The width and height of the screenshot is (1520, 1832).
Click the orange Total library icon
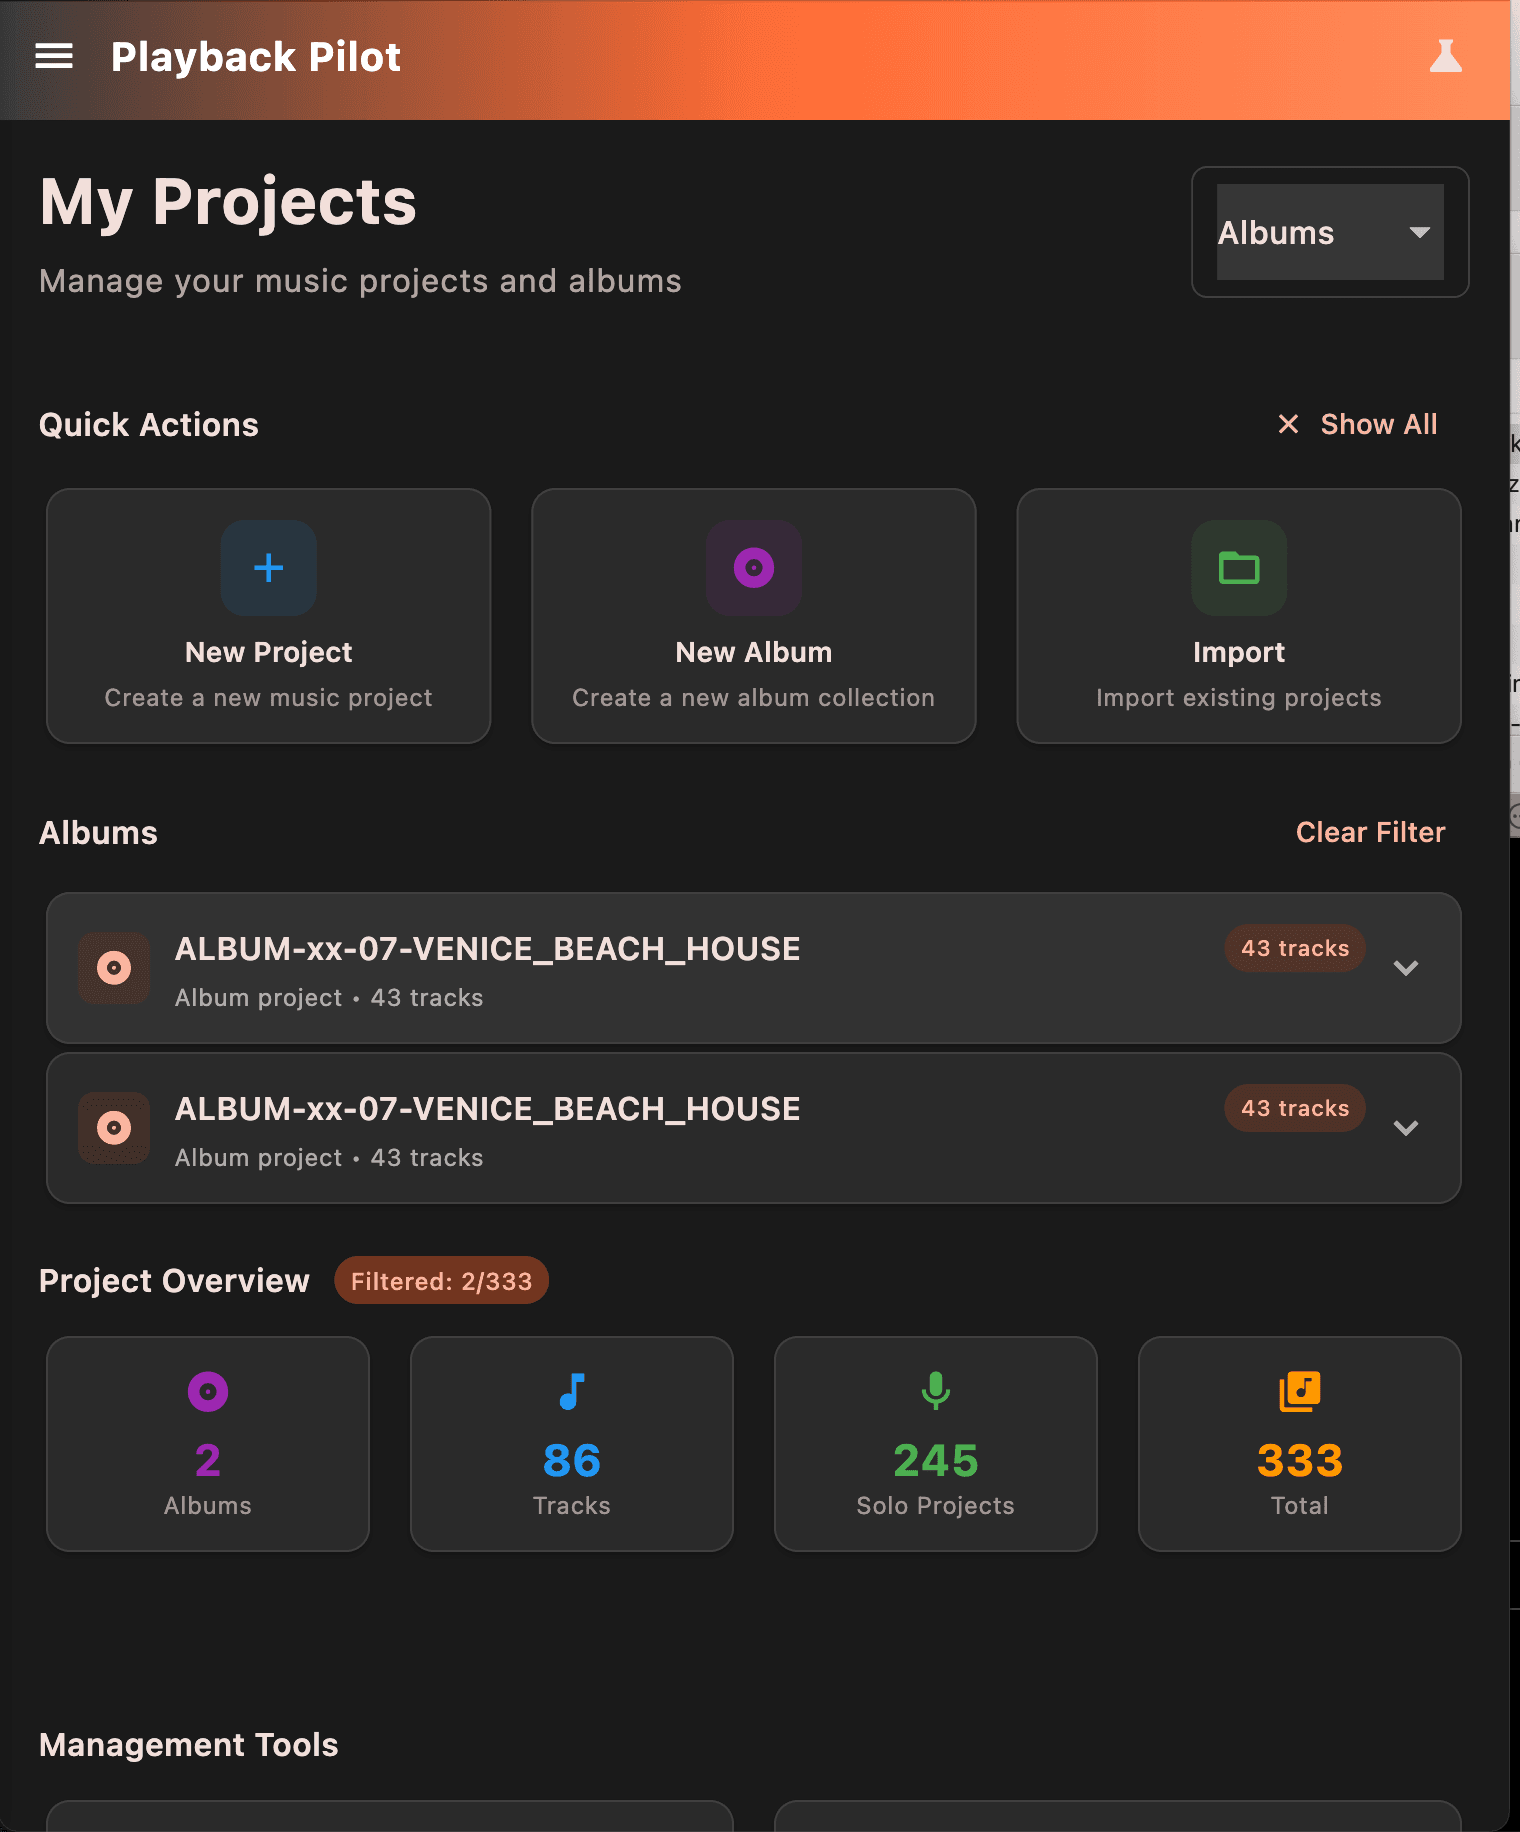(x=1299, y=1391)
